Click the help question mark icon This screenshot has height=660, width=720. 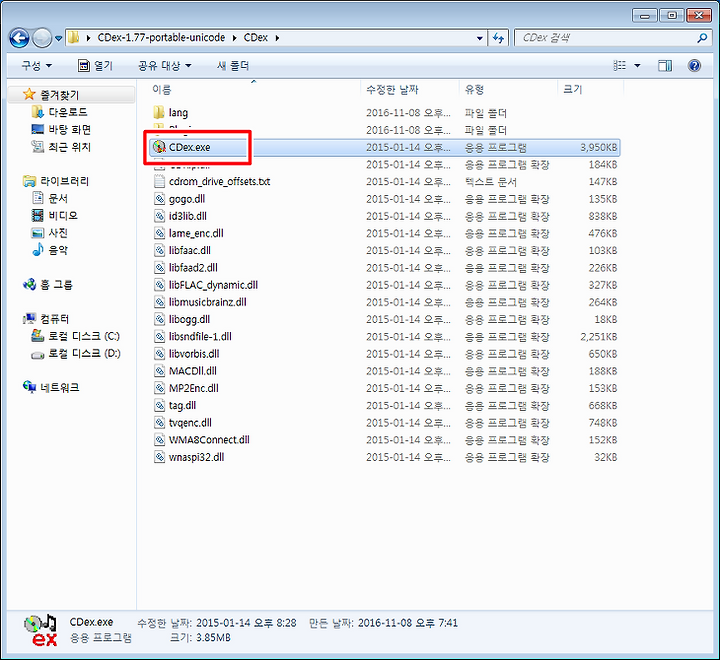pos(694,66)
